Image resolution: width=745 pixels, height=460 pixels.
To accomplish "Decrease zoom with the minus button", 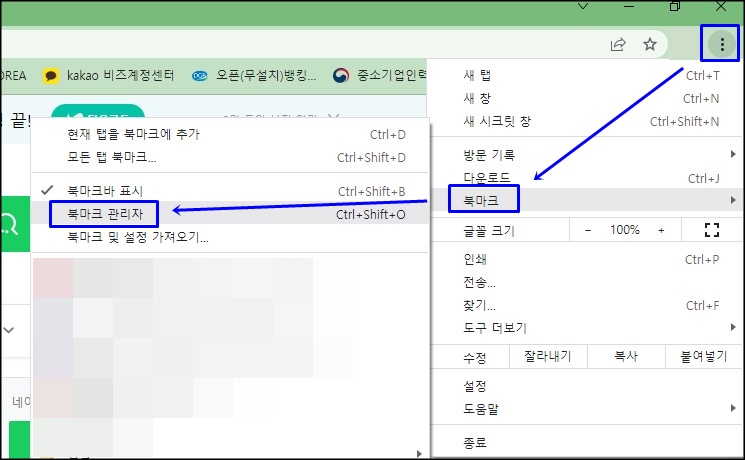I will (588, 230).
